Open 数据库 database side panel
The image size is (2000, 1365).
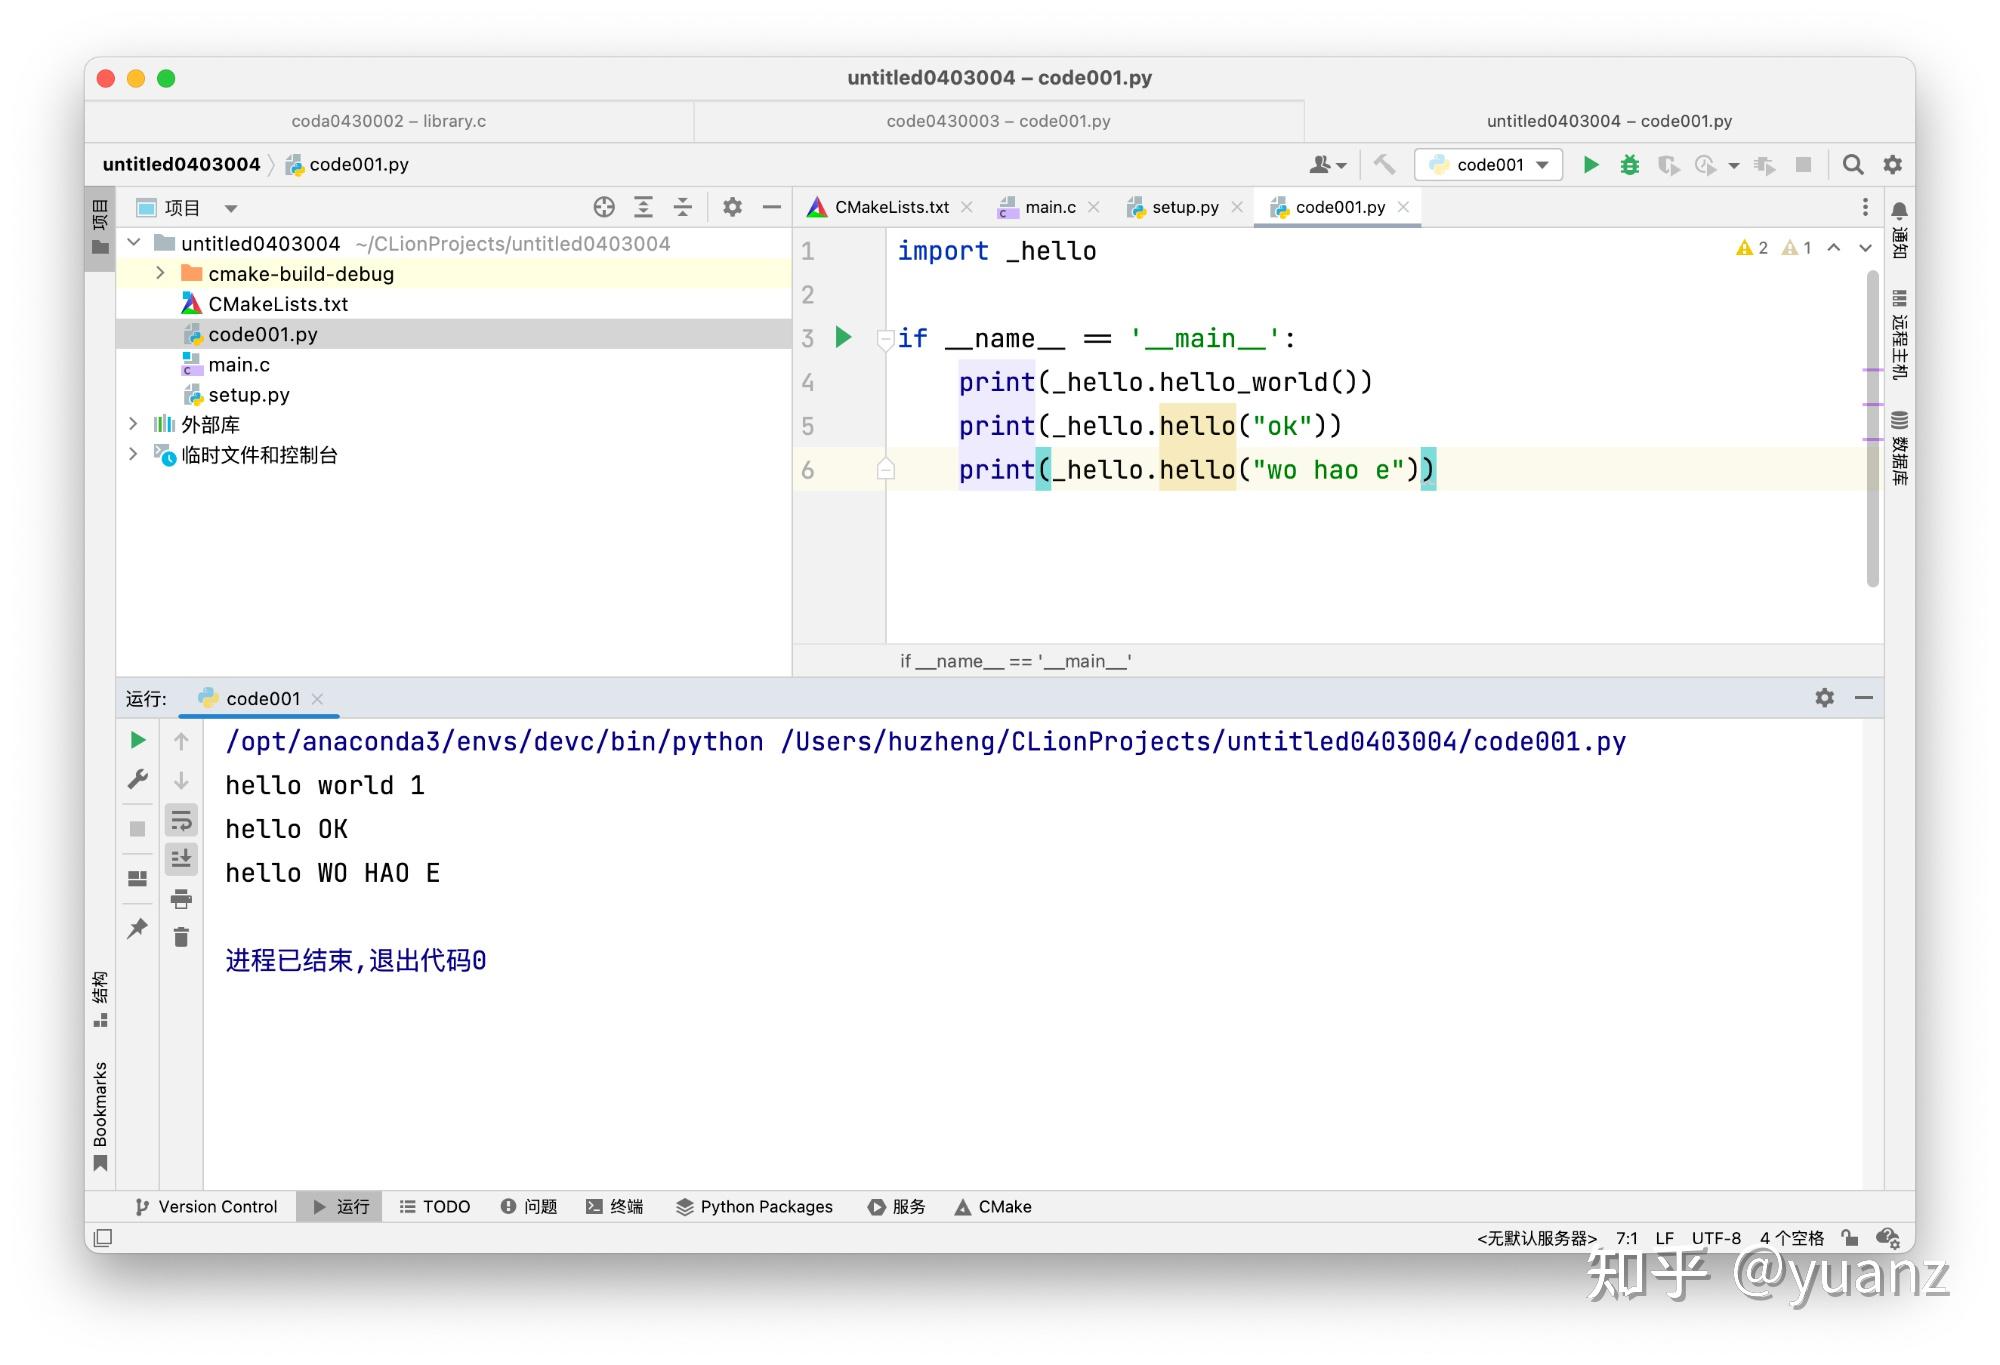click(1899, 448)
